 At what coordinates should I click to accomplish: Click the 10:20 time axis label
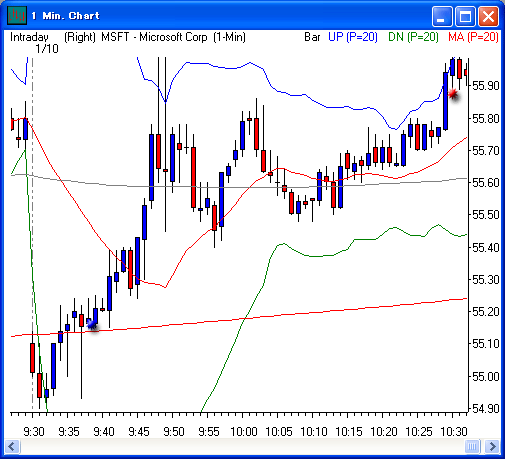point(384,432)
